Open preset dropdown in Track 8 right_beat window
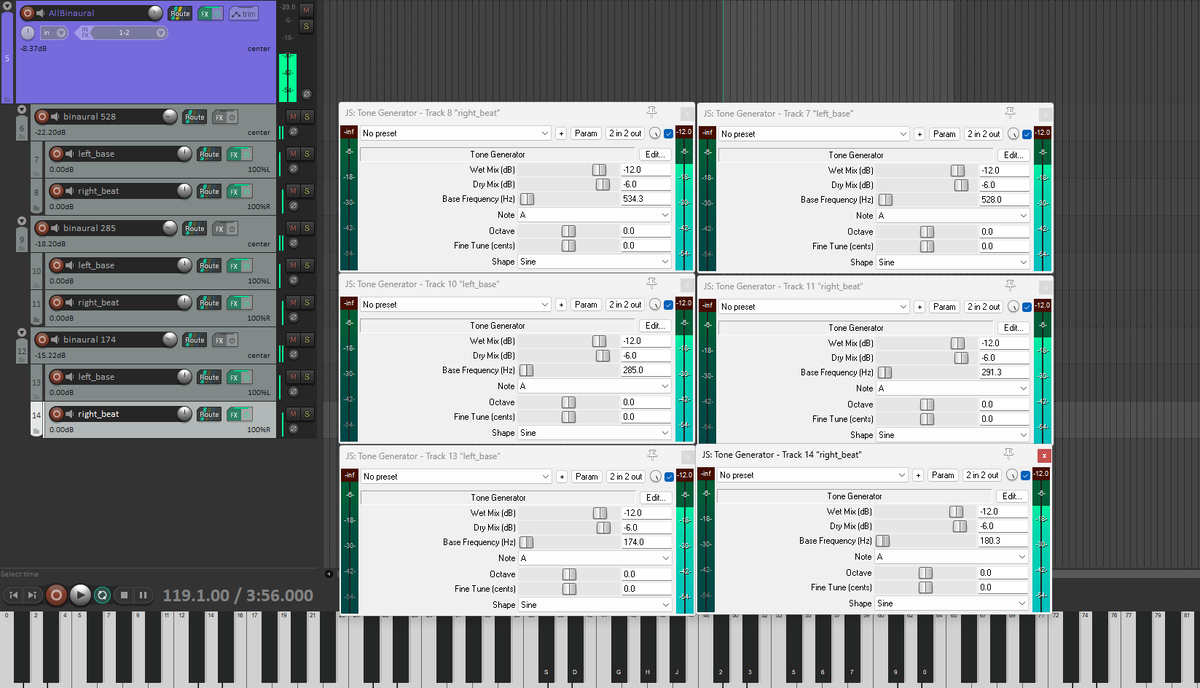Image resolution: width=1200 pixels, height=688 pixels. pyautogui.click(x=455, y=134)
